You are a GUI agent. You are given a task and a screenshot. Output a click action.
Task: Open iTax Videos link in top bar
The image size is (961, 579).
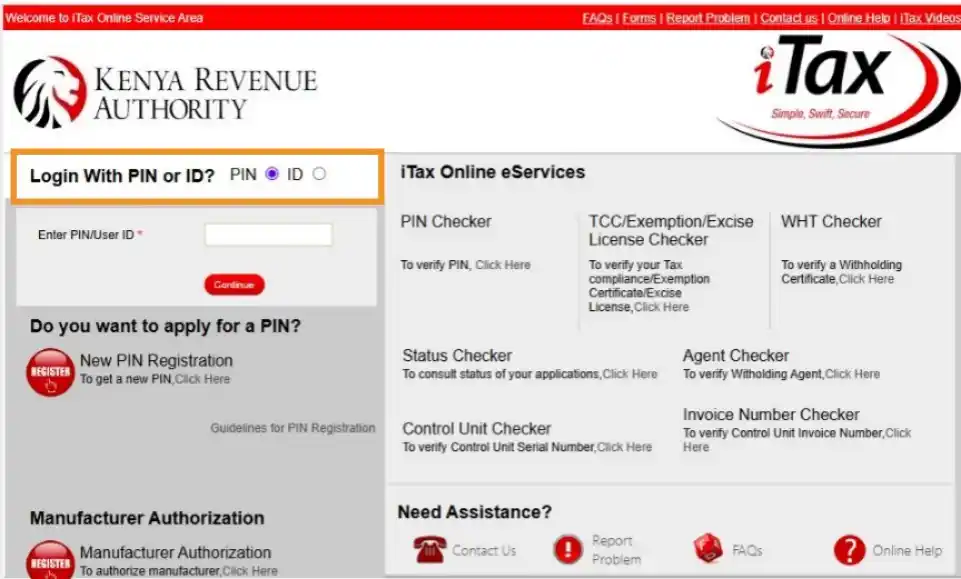pos(930,18)
